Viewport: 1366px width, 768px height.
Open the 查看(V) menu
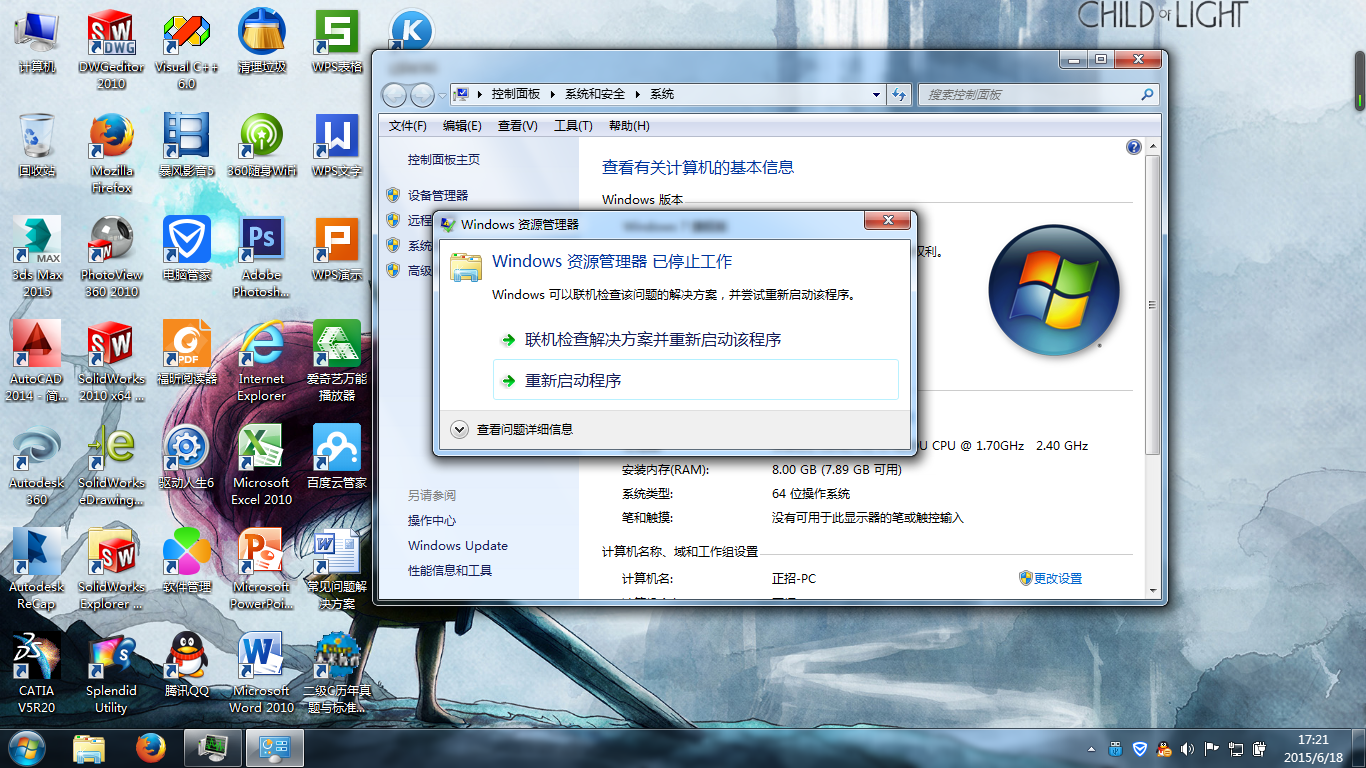coord(518,126)
